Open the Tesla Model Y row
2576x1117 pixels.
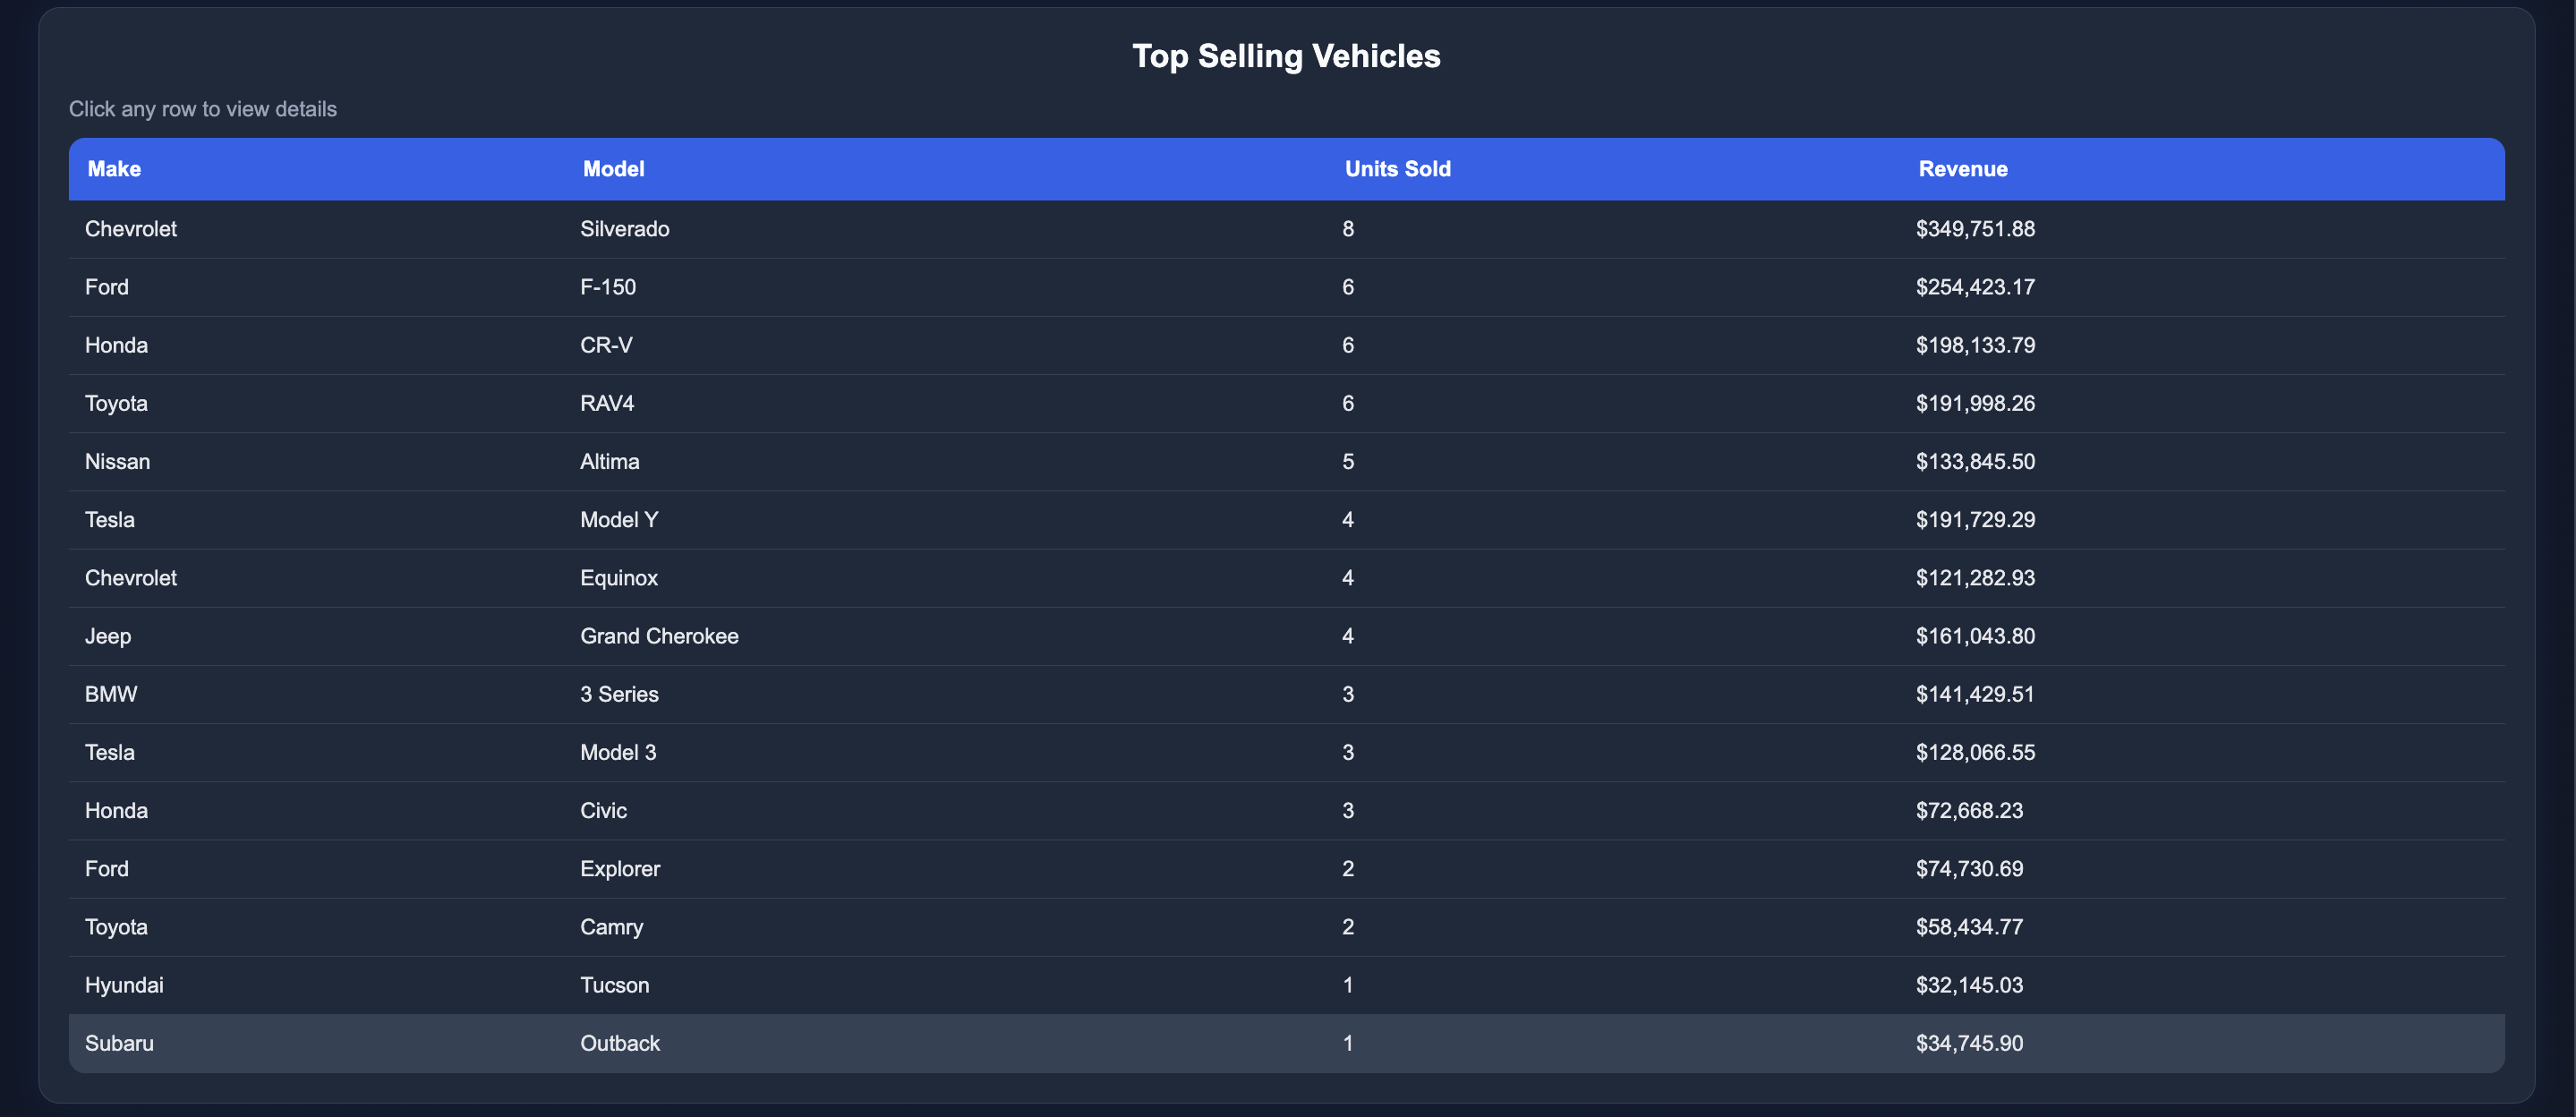pos(1286,519)
